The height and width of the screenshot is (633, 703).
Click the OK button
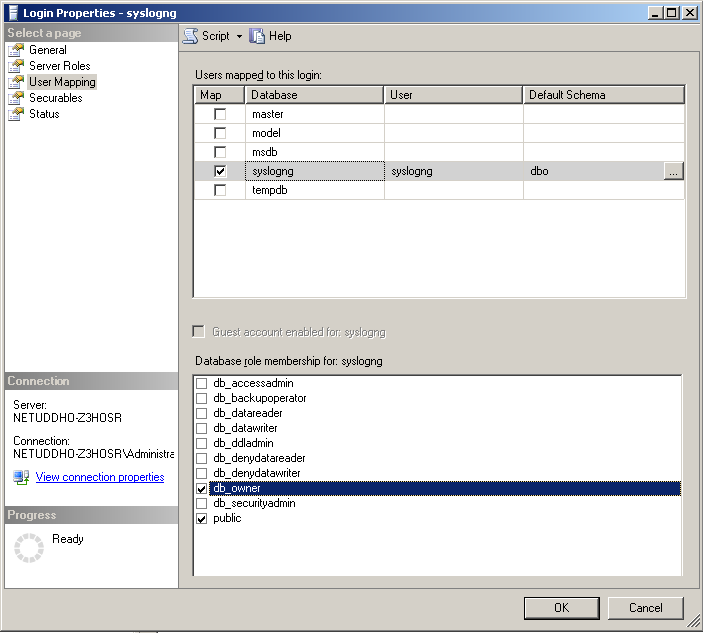[x=561, y=608]
